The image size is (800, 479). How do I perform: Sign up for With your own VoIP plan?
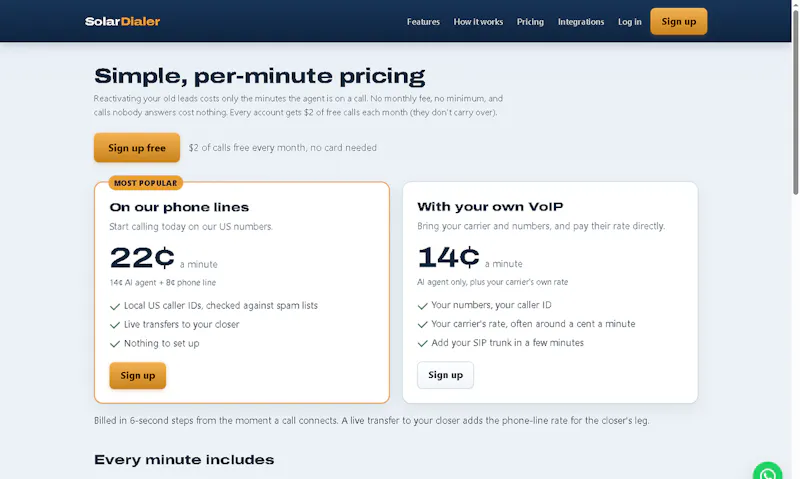tap(445, 375)
